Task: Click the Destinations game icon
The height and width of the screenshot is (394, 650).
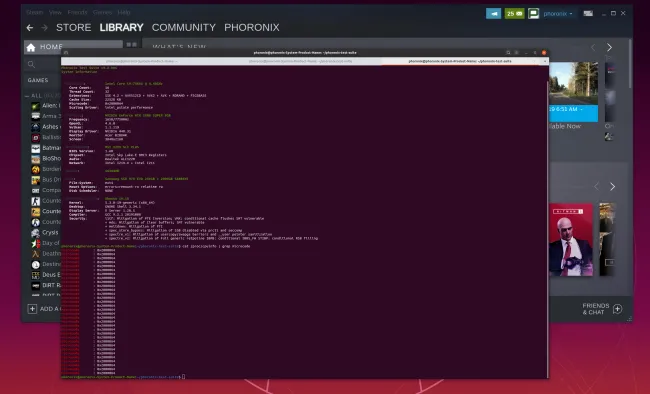Action: (x=36, y=264)
